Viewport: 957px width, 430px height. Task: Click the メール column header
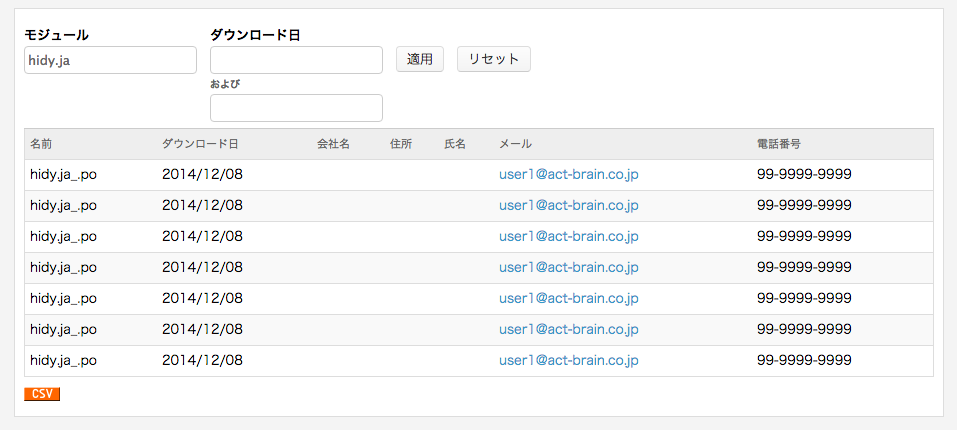tap(515, 144)
